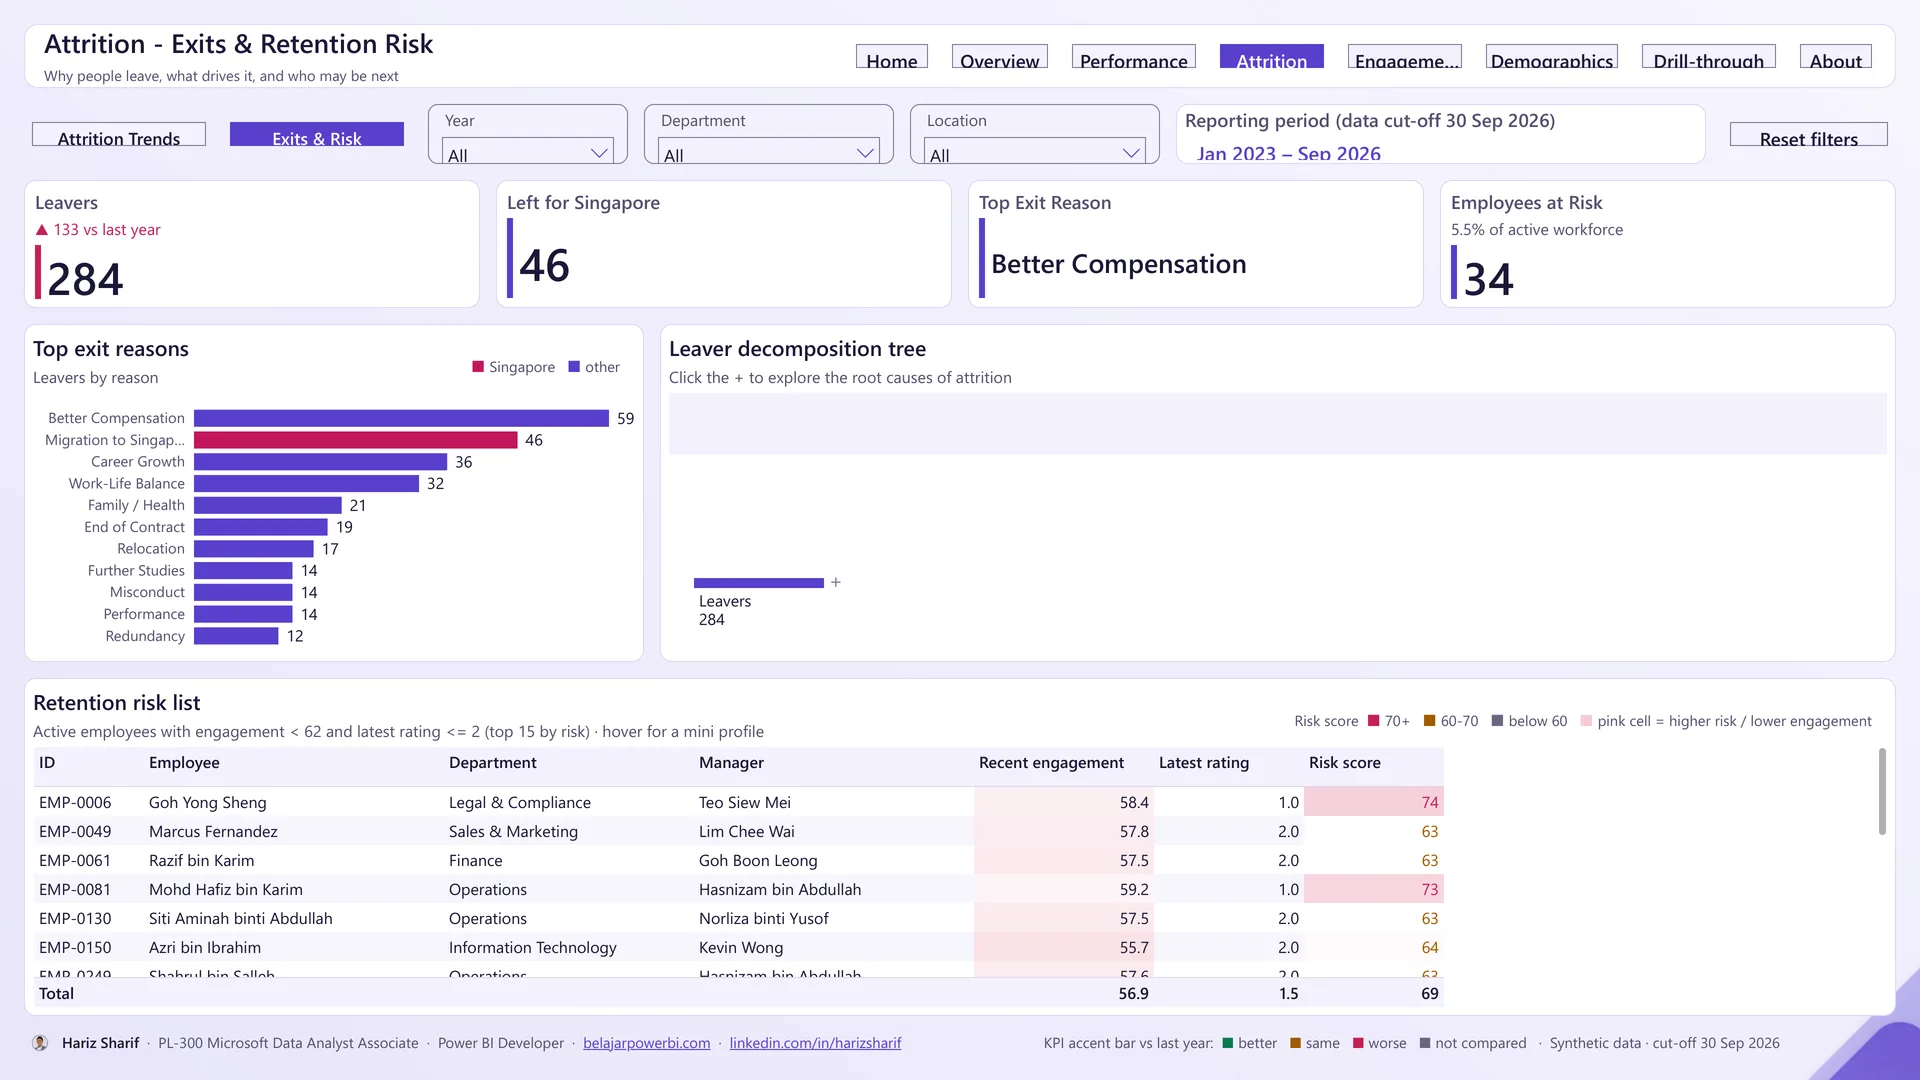Switch to the Overview tab
Screen dimensions: 1920x1080
click(1000, 57)
